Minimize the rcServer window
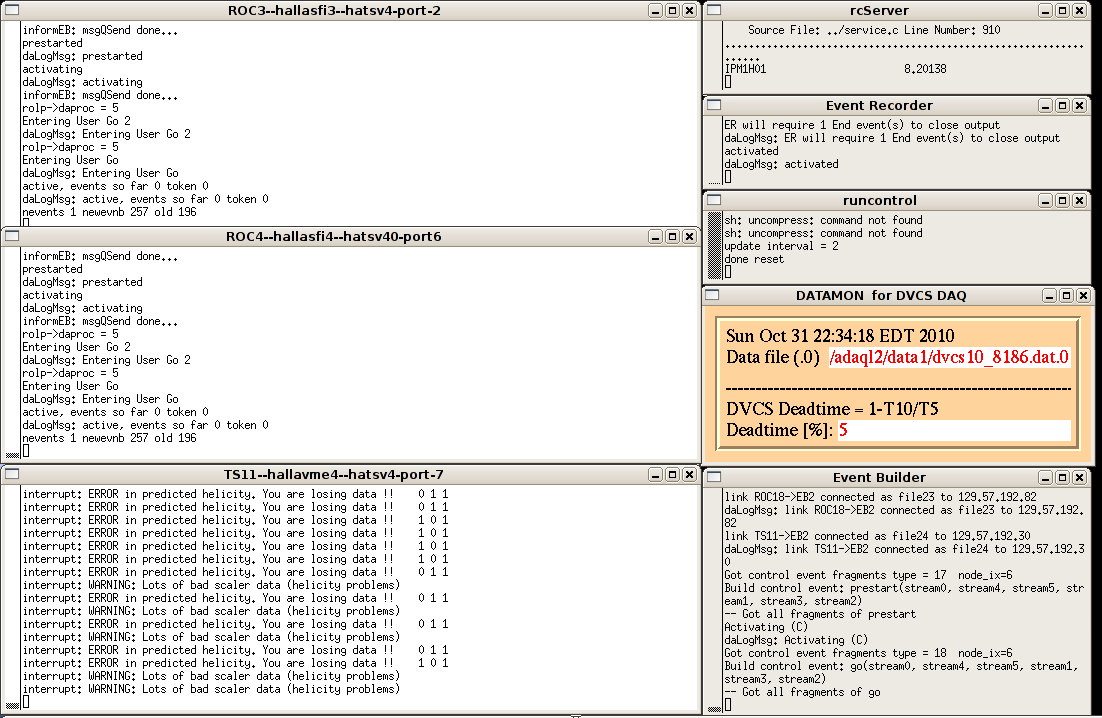This screenshot has height=718, width=1102. click(1045, 11)
